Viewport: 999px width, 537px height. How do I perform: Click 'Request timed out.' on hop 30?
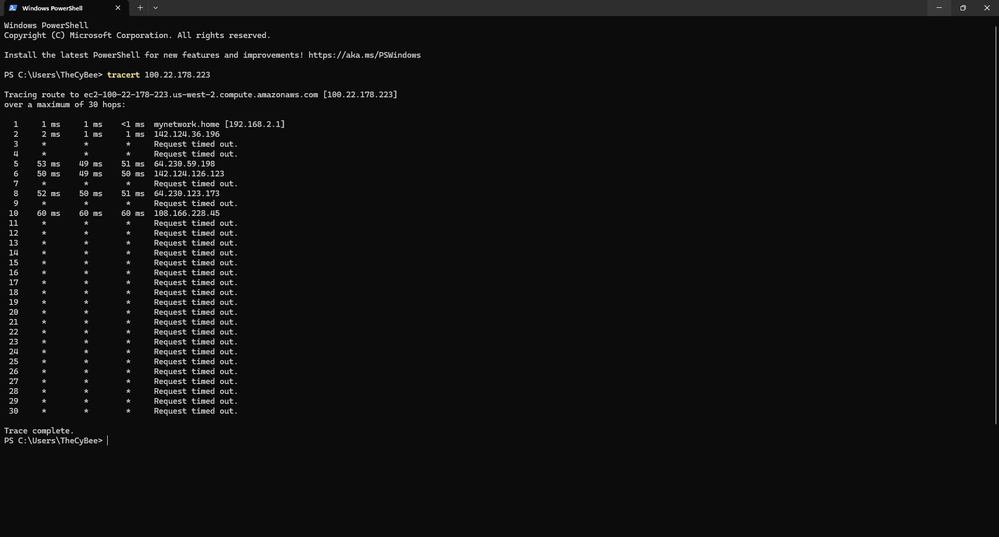tap(196, 411)
